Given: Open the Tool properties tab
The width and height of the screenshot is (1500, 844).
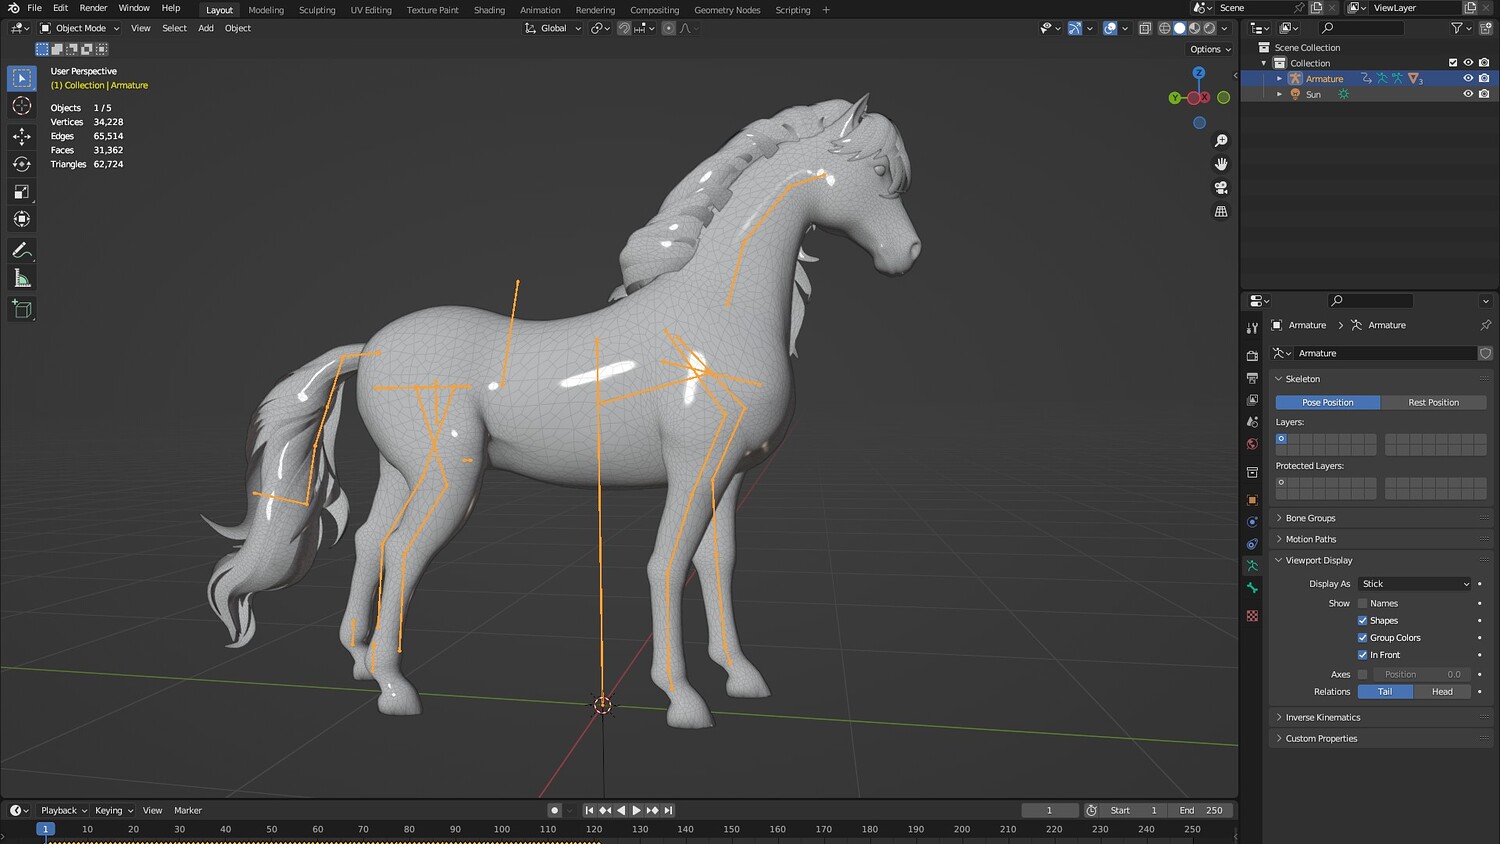Looking at the screenshot, I should [1252, 328].
